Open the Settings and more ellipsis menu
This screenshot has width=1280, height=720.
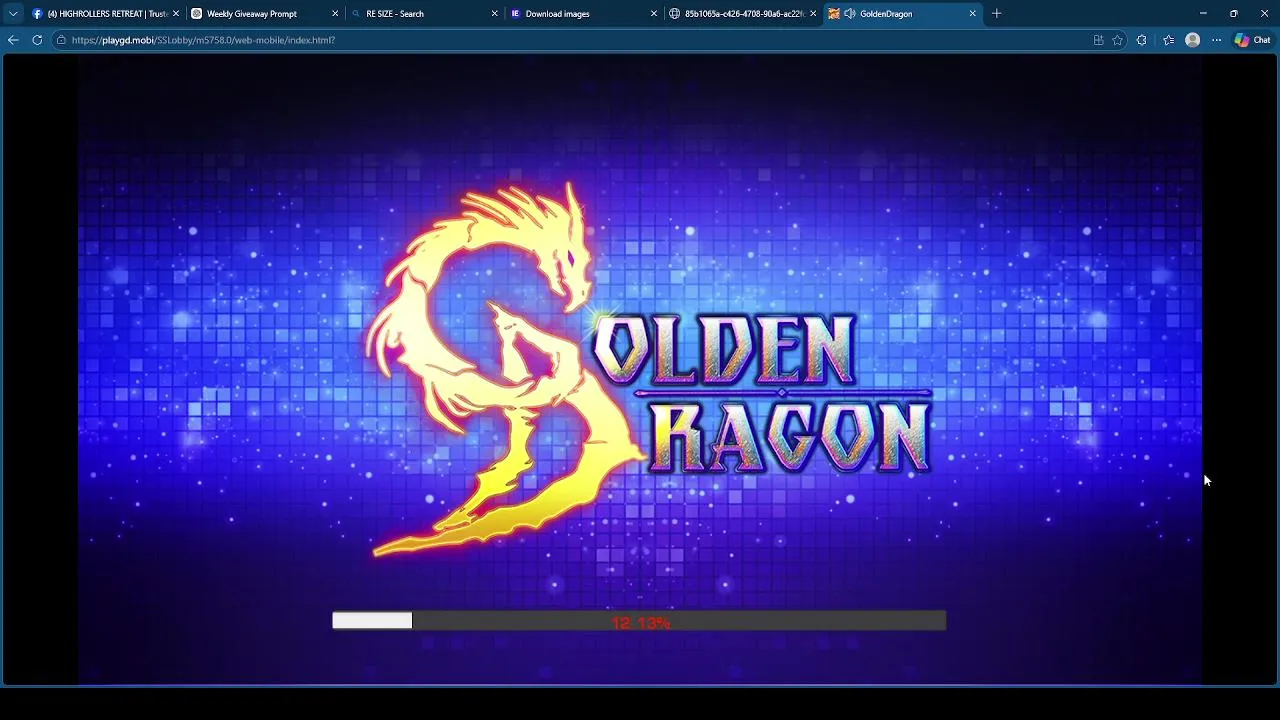click(x=1216, y=40)
